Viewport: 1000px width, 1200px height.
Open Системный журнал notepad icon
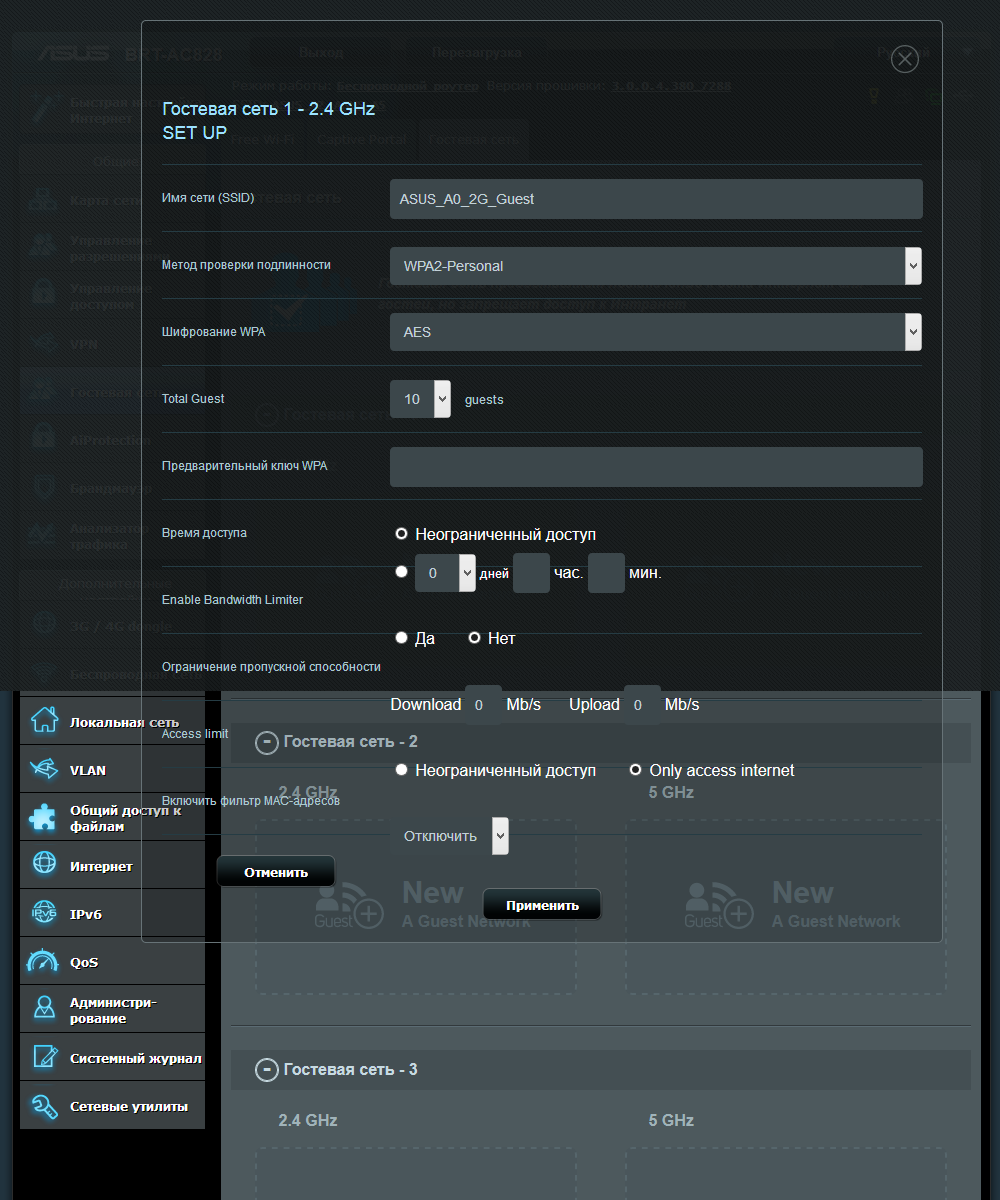(44, 1057)
